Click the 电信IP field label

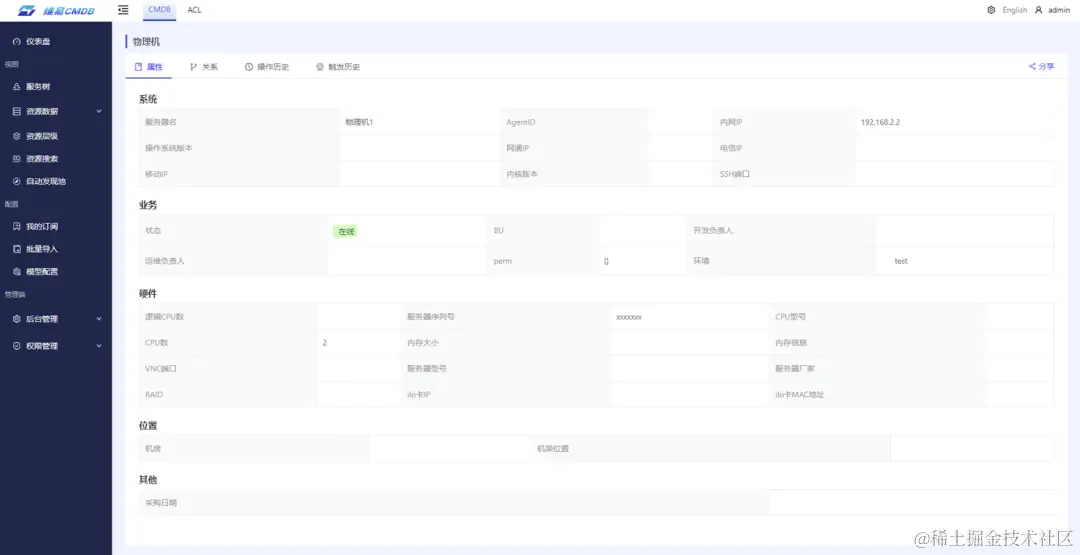point(731,148)
